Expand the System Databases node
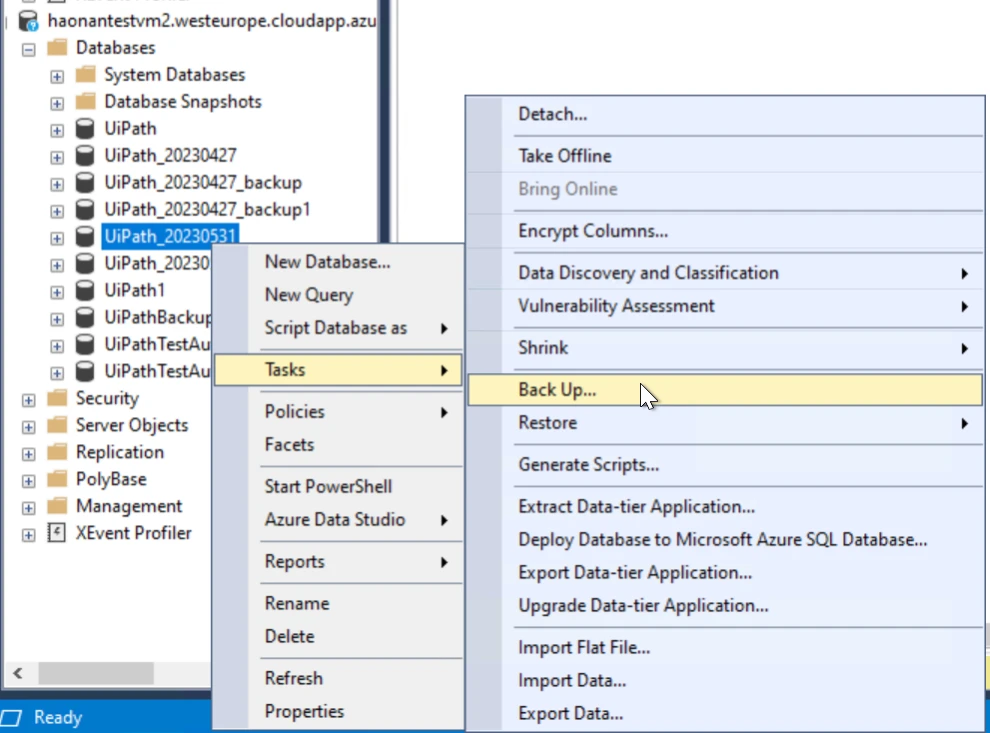 57,76
